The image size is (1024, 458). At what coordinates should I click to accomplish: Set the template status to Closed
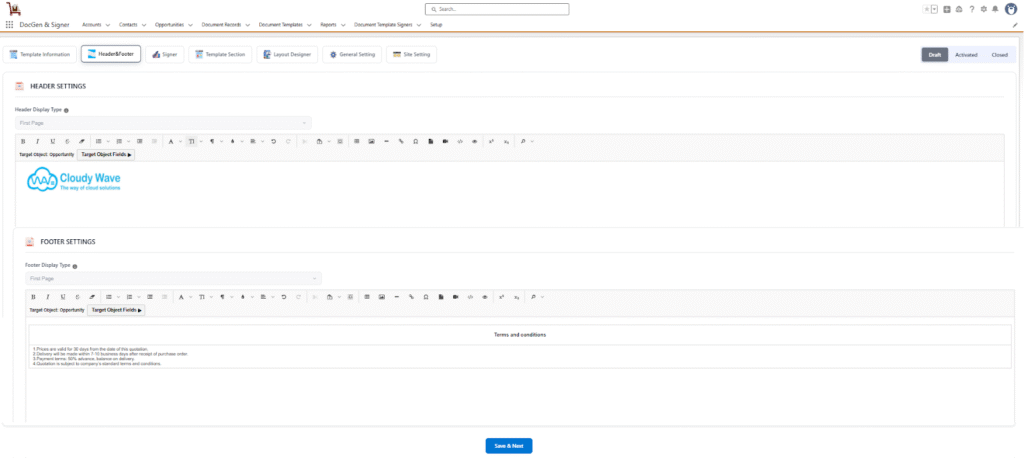coord(999,55)
